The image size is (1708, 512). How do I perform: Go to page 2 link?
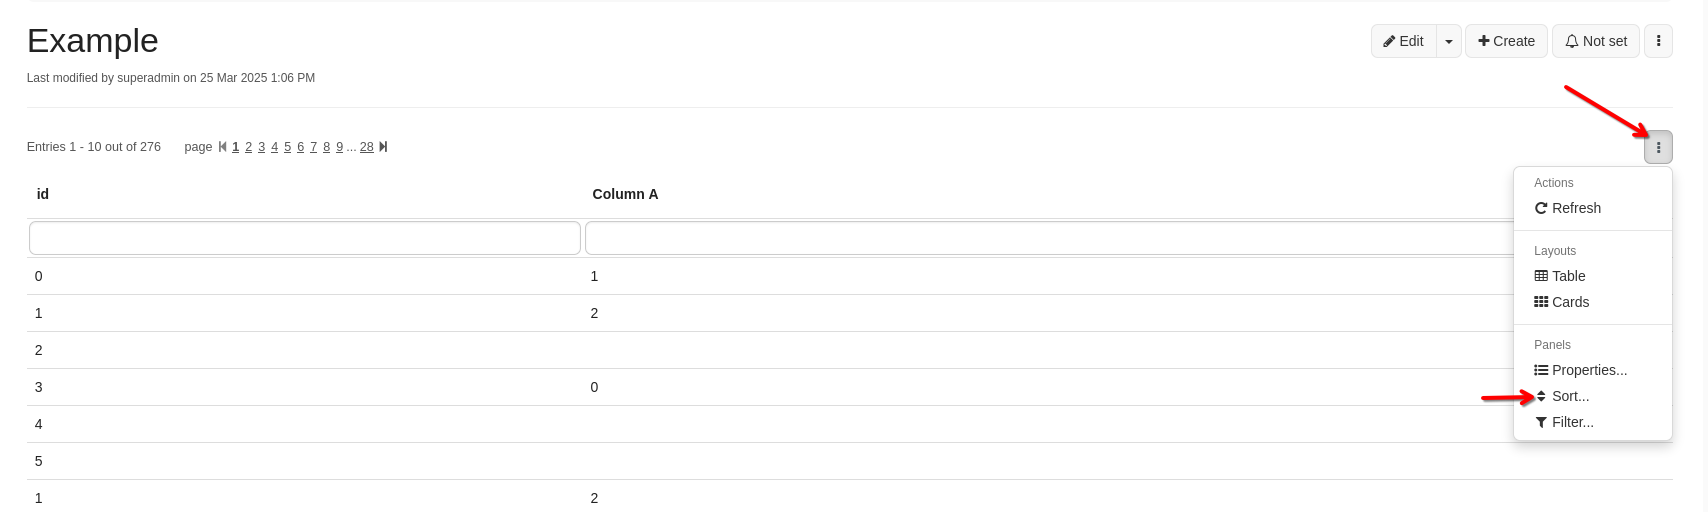pyautogui.click(x=248, y=147)
